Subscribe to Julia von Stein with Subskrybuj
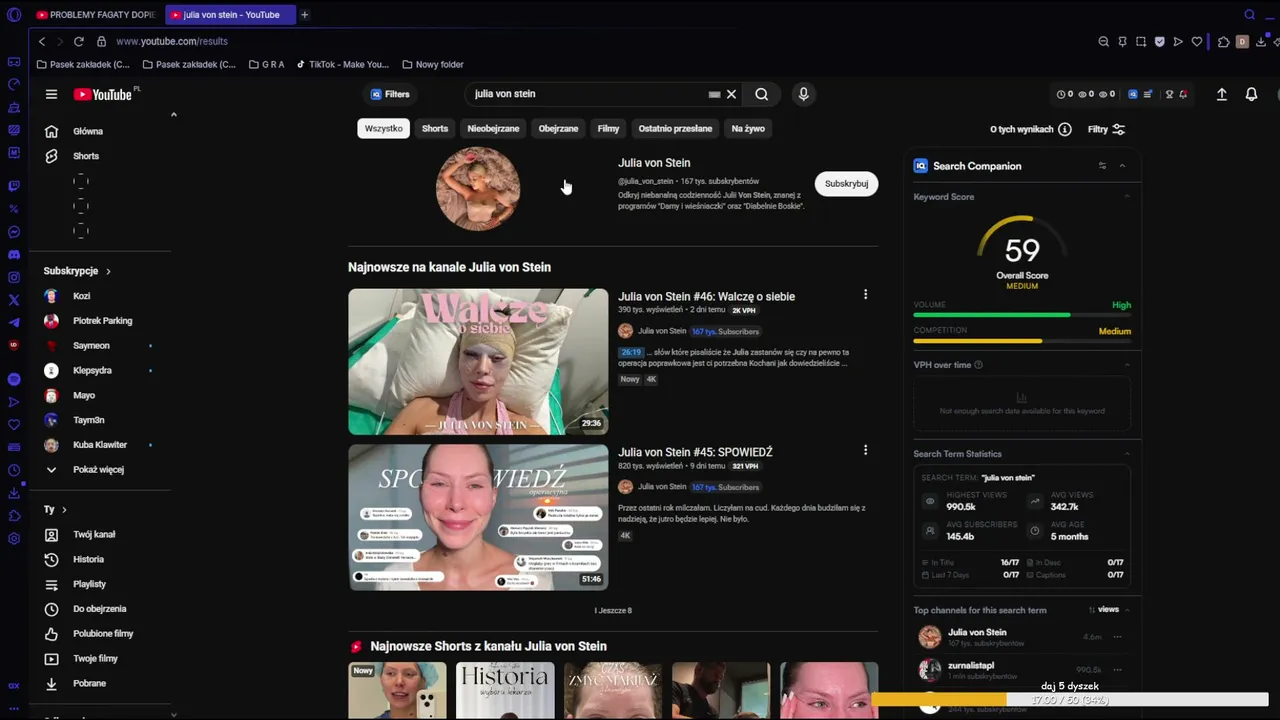1280x720 pixels. click(x=846, y=184)
